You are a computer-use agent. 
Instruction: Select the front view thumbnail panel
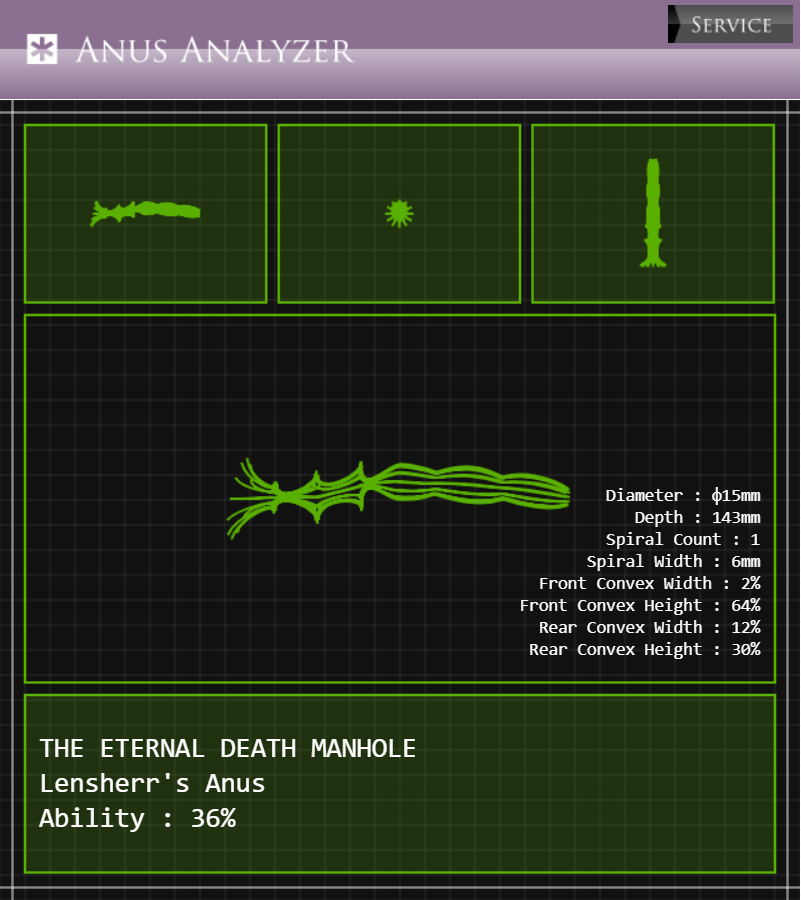click(x=399, y=214)
